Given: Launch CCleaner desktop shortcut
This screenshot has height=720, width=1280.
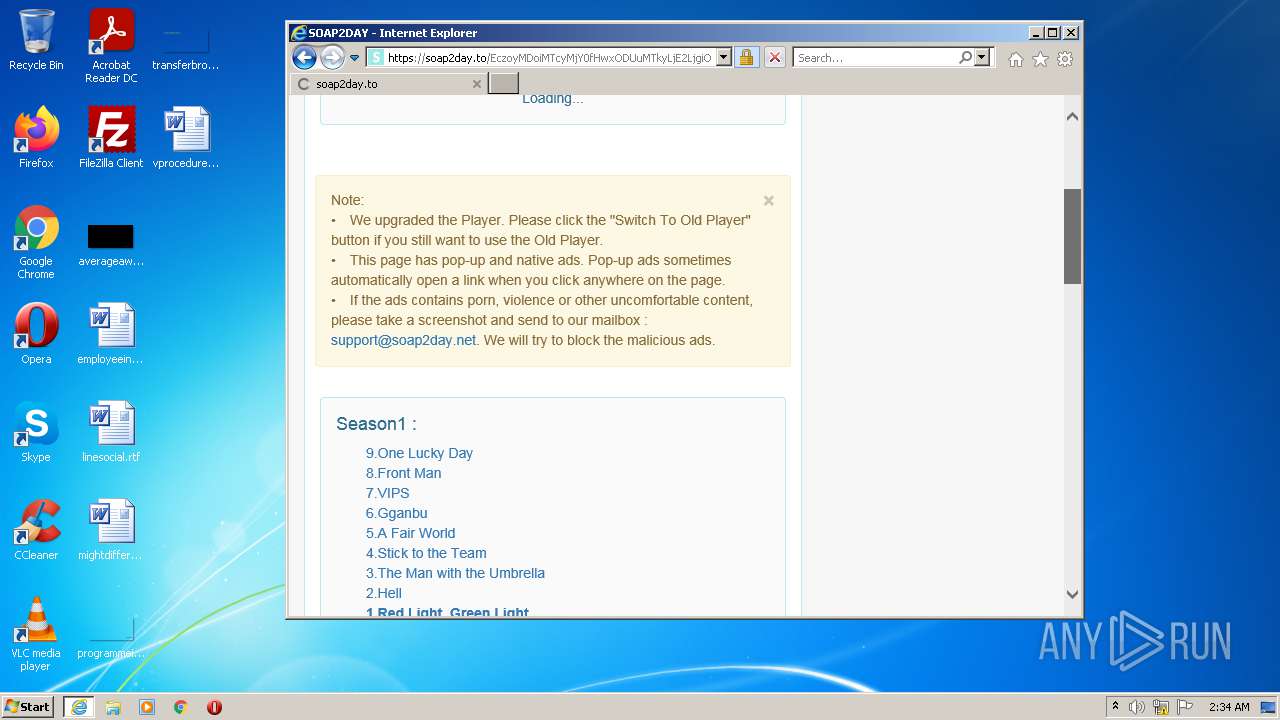Looking at the screenshot, I should [x=36, y=530].
